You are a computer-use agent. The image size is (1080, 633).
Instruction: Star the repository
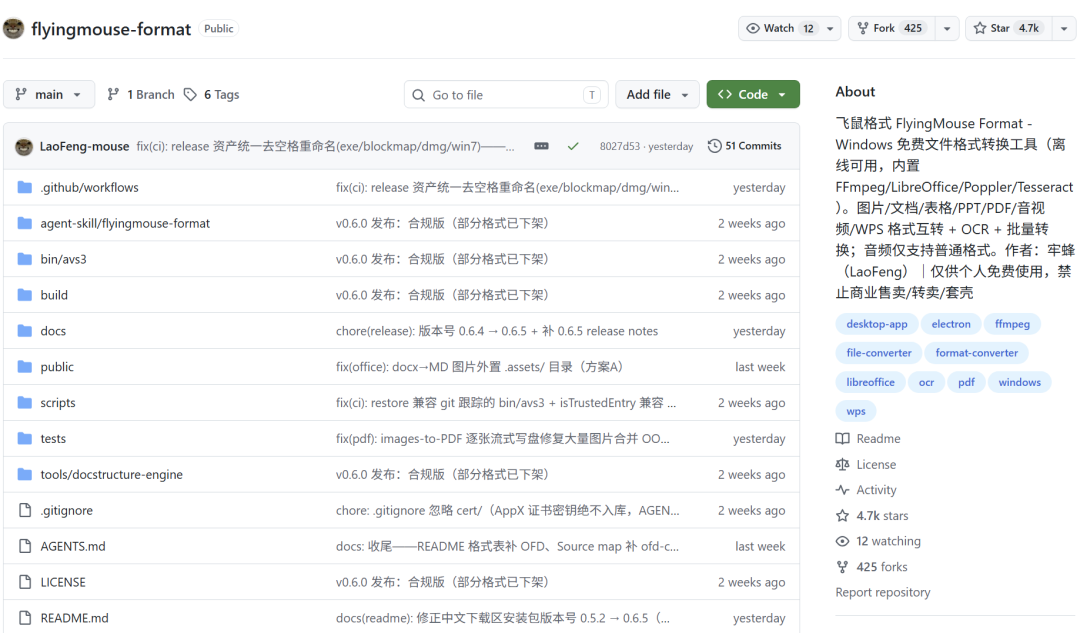coord(1009,28)
